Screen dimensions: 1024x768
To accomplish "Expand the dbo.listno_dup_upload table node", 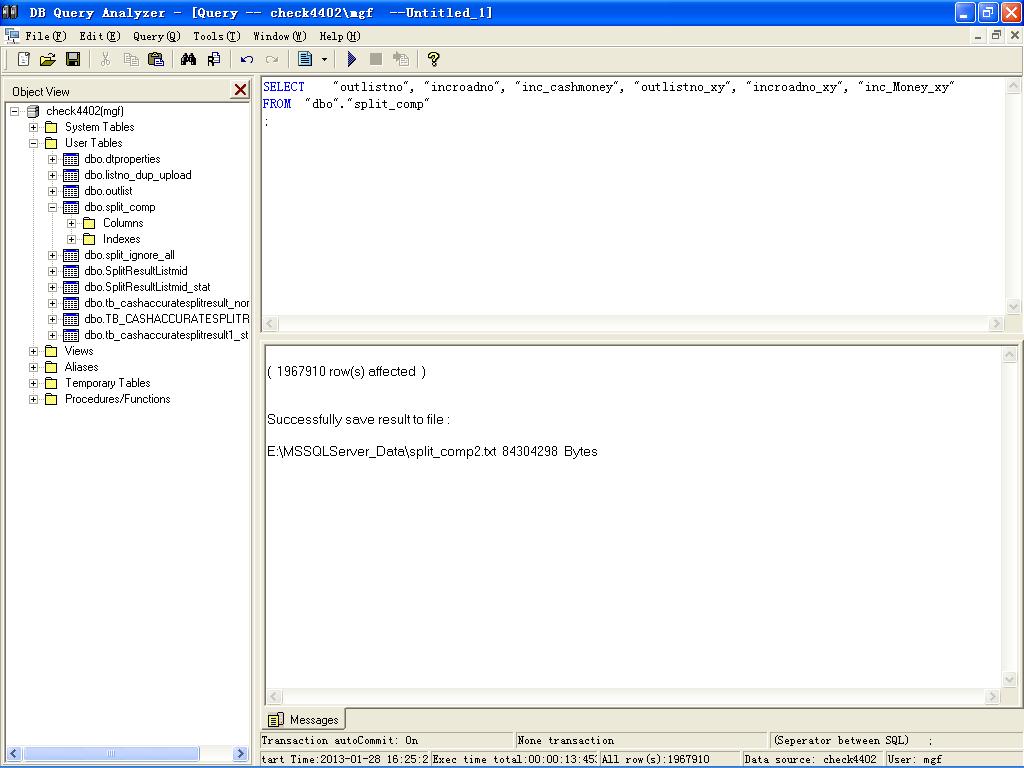I will 52,175.
